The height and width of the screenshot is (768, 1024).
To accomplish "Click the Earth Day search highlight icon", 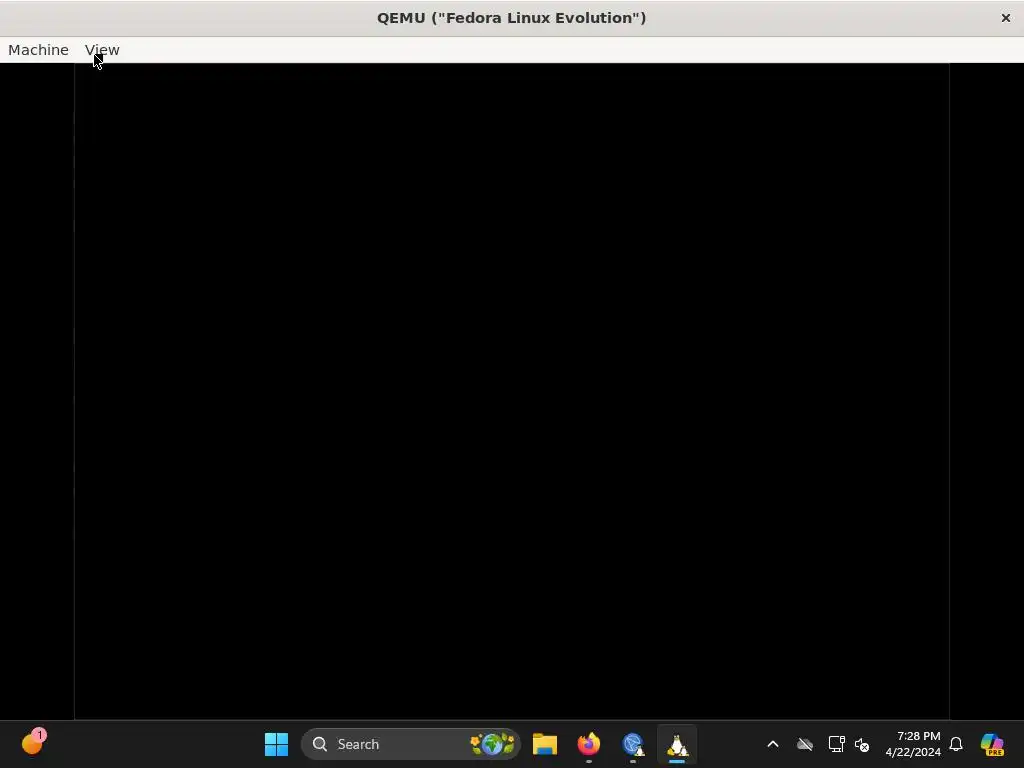I will [x=492, y=744].
